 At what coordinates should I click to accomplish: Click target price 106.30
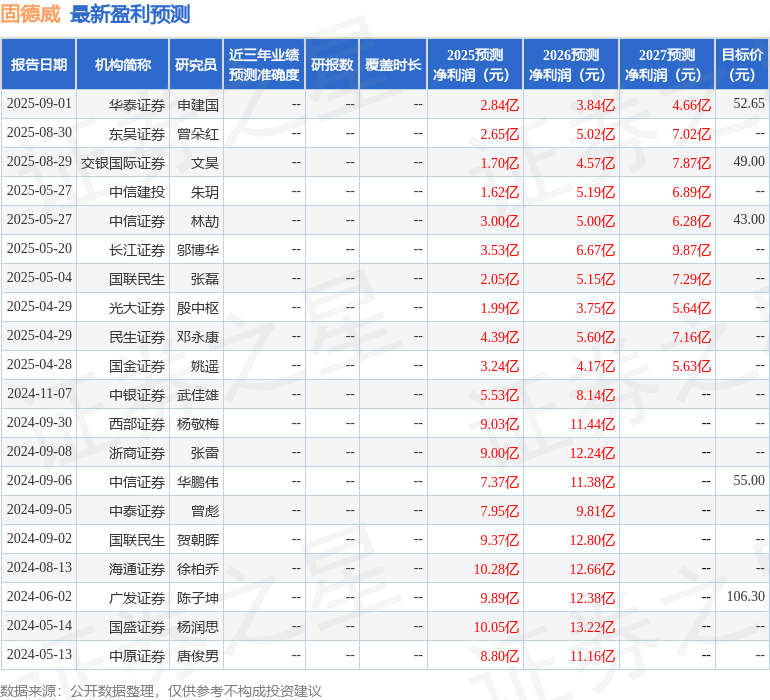tap(746, 596)
